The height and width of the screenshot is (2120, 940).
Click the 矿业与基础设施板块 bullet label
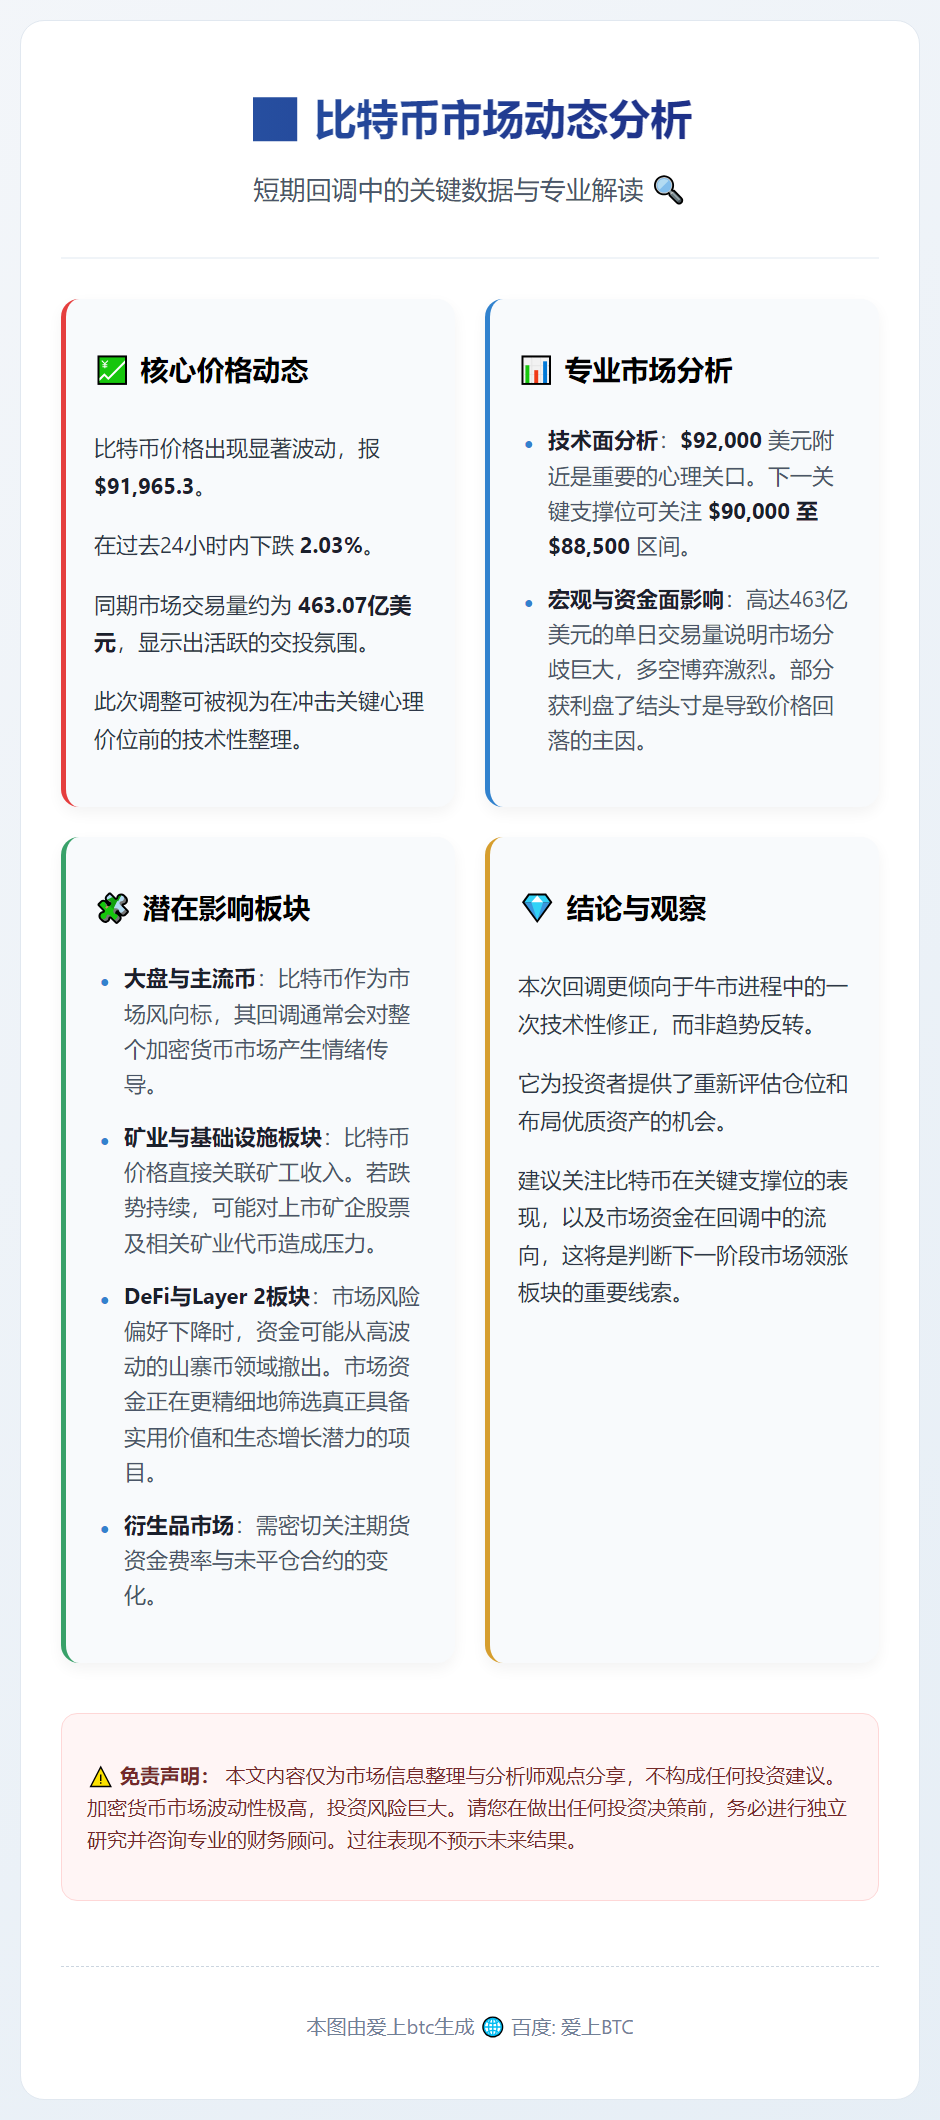click(x=223, y=1138)
